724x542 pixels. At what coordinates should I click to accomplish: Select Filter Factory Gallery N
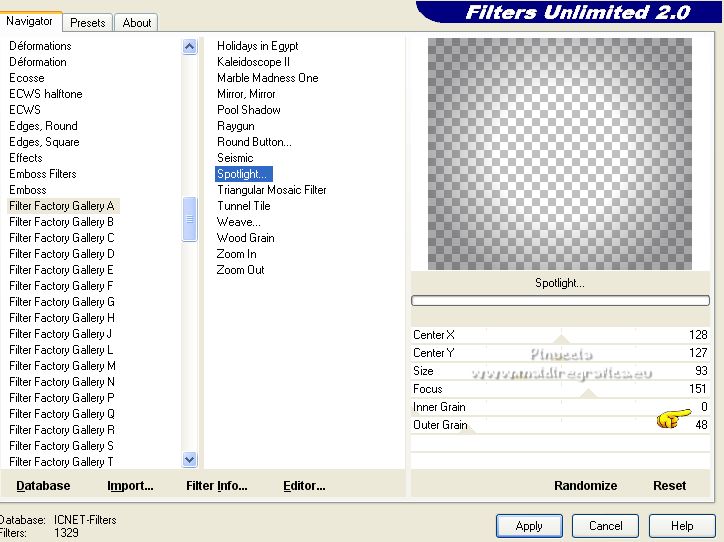61,382
